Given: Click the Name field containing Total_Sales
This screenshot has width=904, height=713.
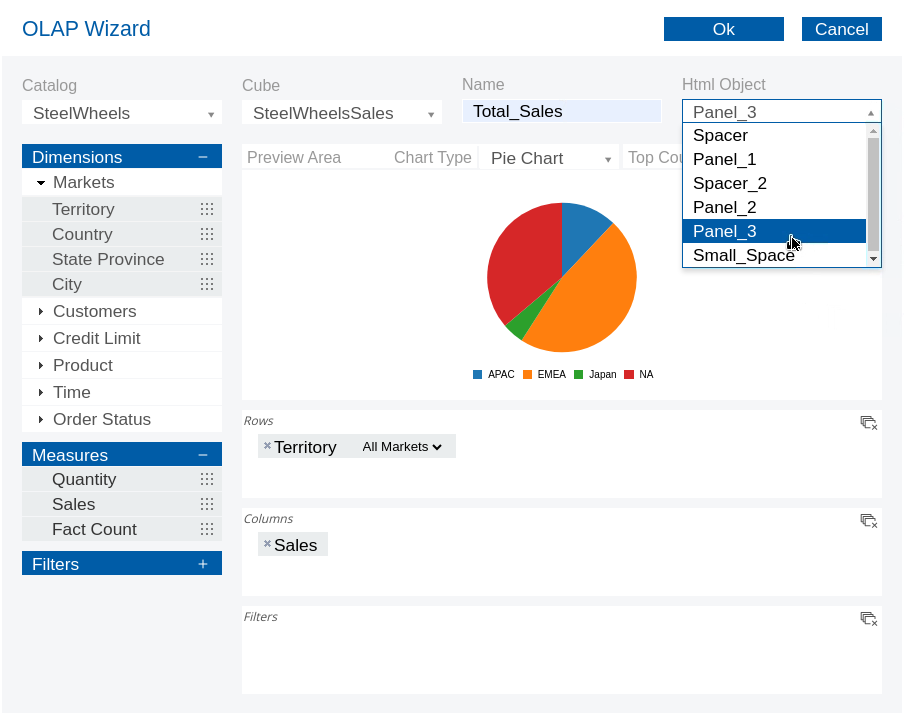Looking at the screenshot, I should click(561, 112).
